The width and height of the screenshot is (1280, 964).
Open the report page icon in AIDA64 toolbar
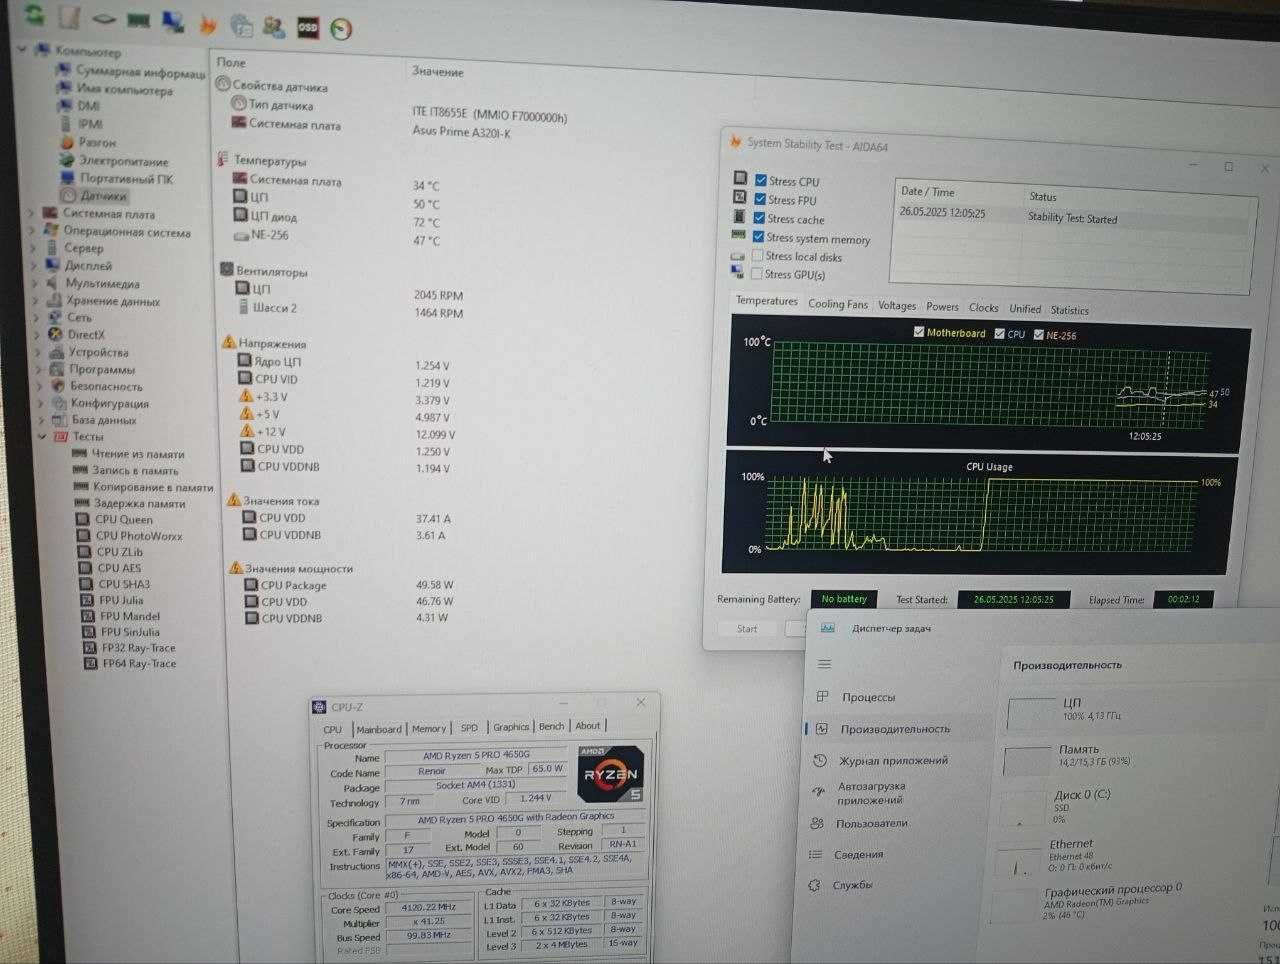(68, 17)
